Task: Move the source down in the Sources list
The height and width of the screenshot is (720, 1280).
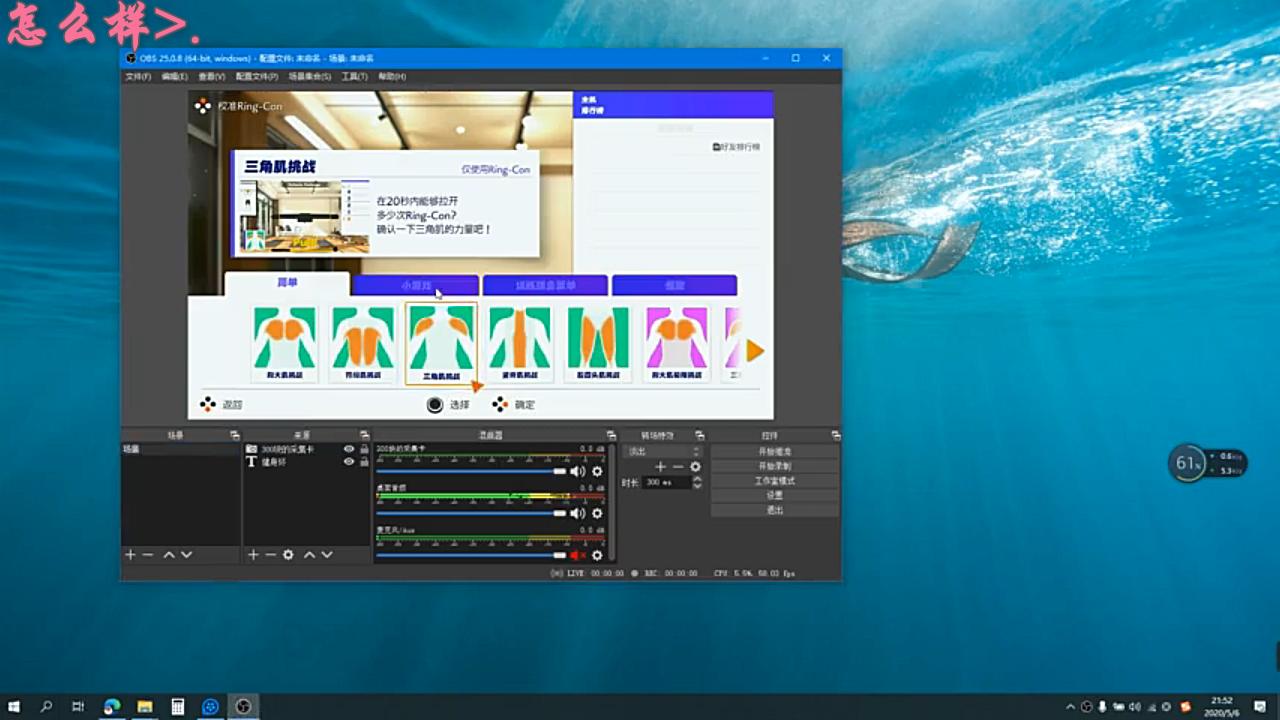Action: 327,554
